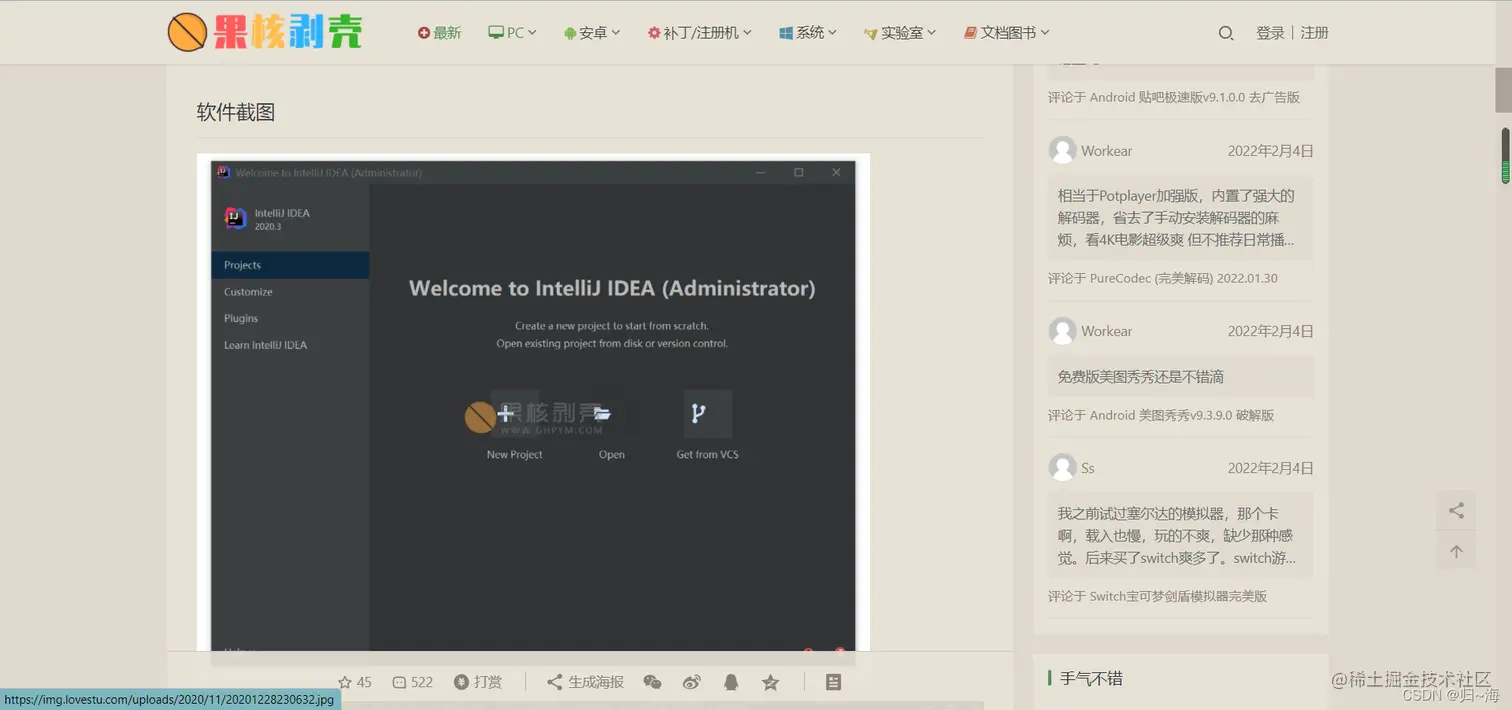Click the 手气不错 sidebar heading

pos(1091,678)
